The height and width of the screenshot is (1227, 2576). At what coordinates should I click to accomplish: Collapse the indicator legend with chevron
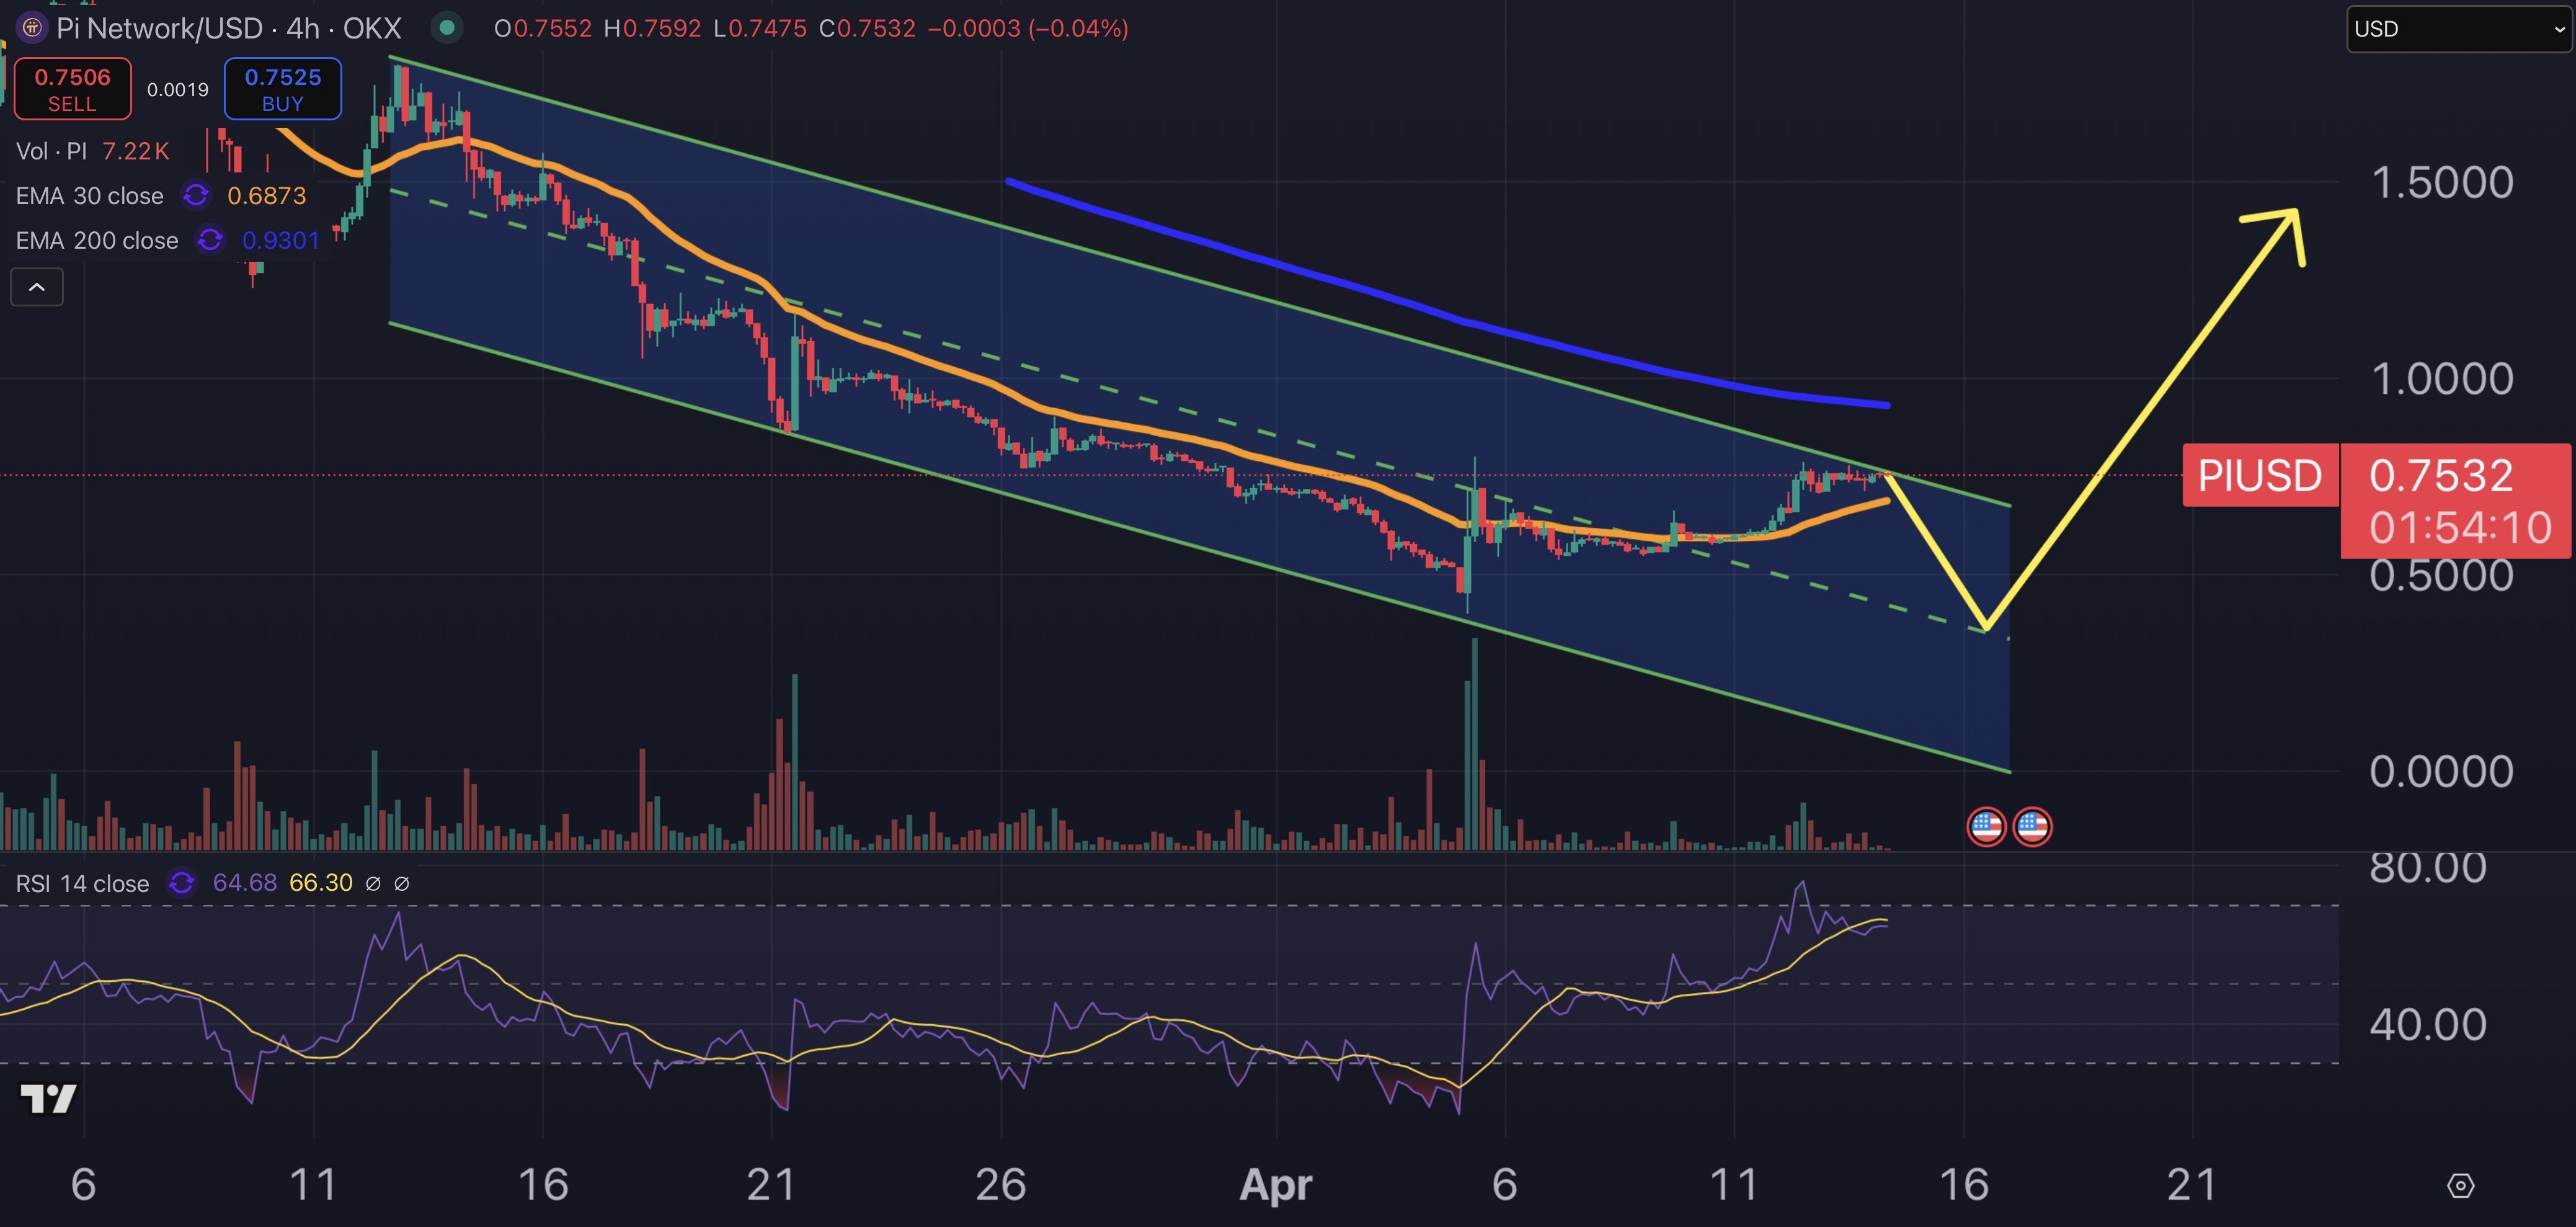click(x=37, y=288)
